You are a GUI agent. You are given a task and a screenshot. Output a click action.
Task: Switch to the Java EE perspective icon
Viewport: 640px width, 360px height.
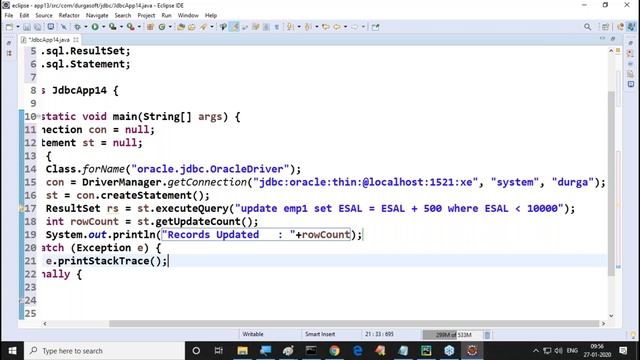(620, 27)
